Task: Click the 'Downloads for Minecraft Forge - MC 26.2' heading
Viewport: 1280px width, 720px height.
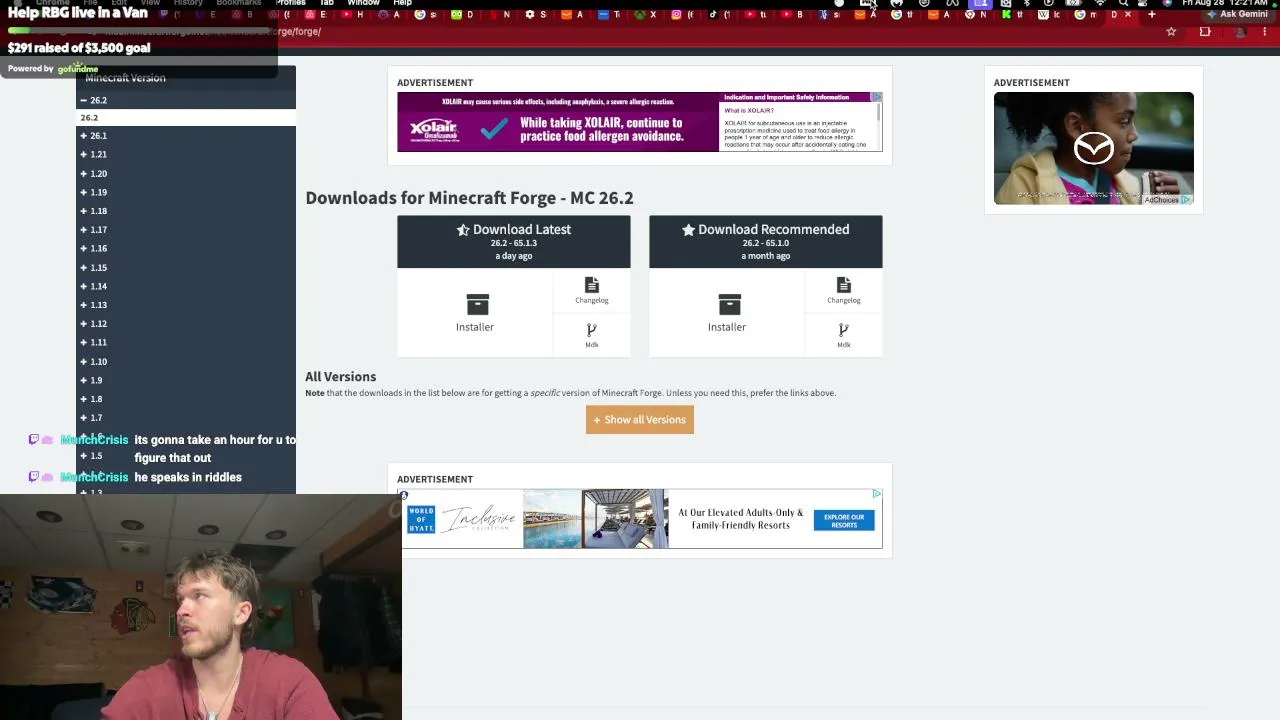Action: pos(469,198)
